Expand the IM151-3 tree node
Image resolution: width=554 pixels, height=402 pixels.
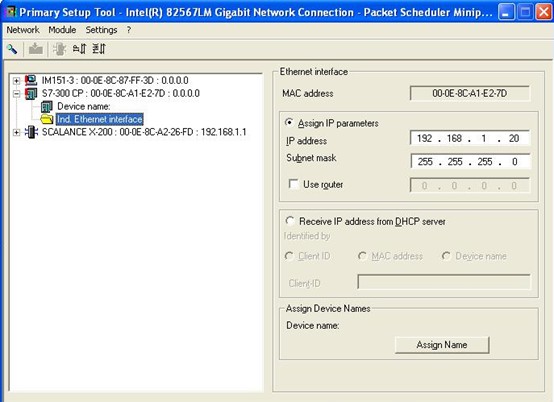pos(16,81)
